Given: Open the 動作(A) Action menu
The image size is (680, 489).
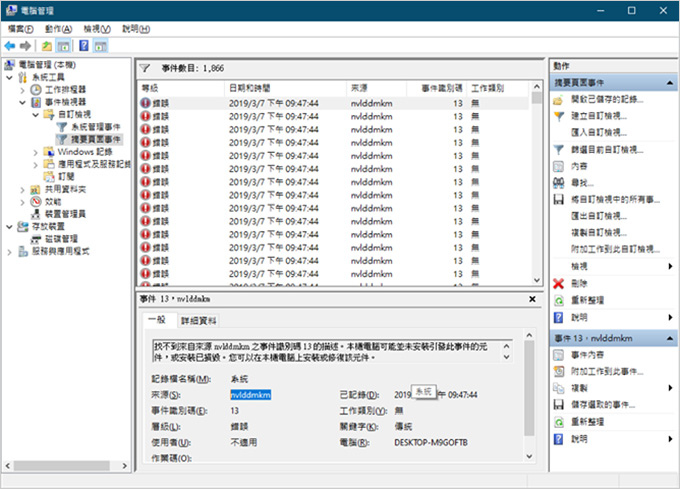Looking at the screenshot, I should click(59, 29).
